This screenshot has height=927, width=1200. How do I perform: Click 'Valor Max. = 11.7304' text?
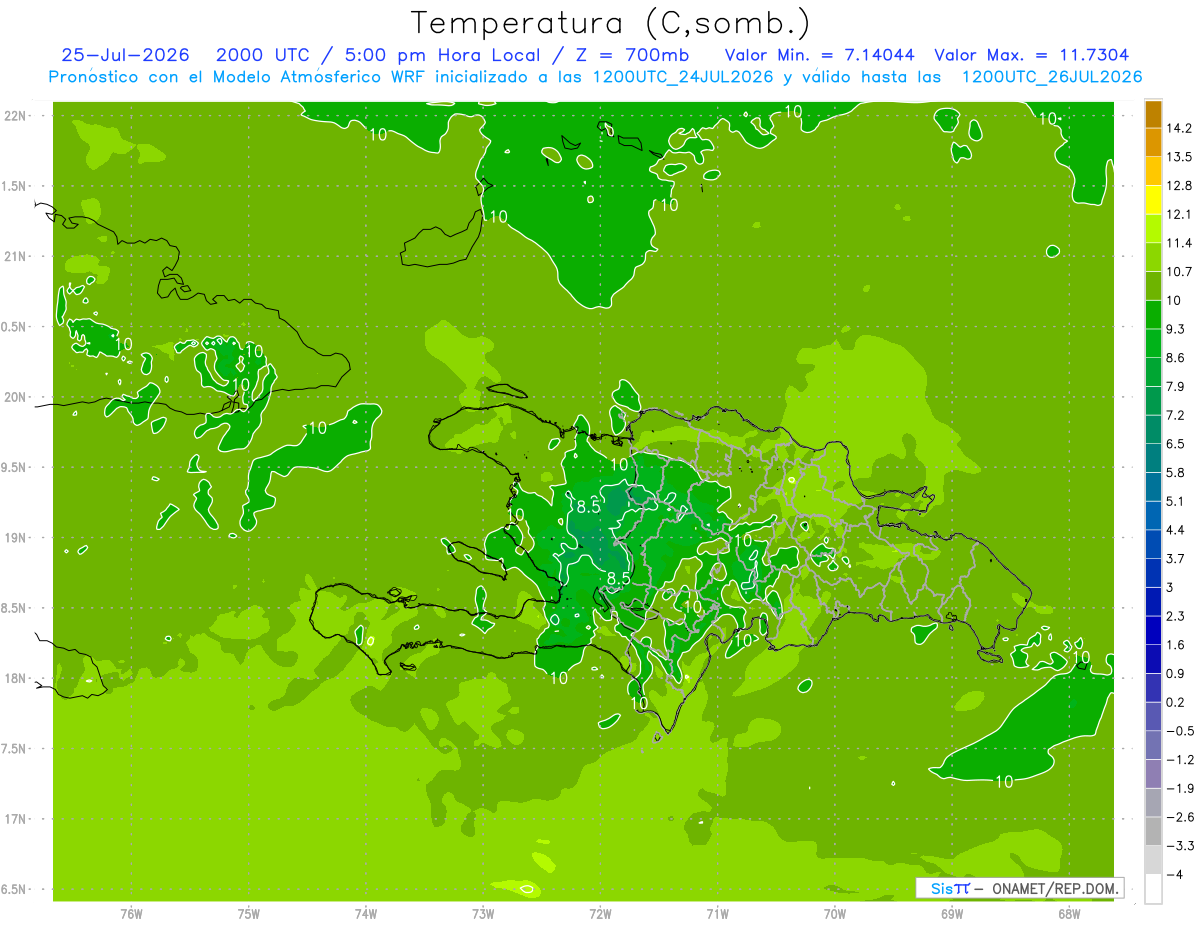point(1032,55)
